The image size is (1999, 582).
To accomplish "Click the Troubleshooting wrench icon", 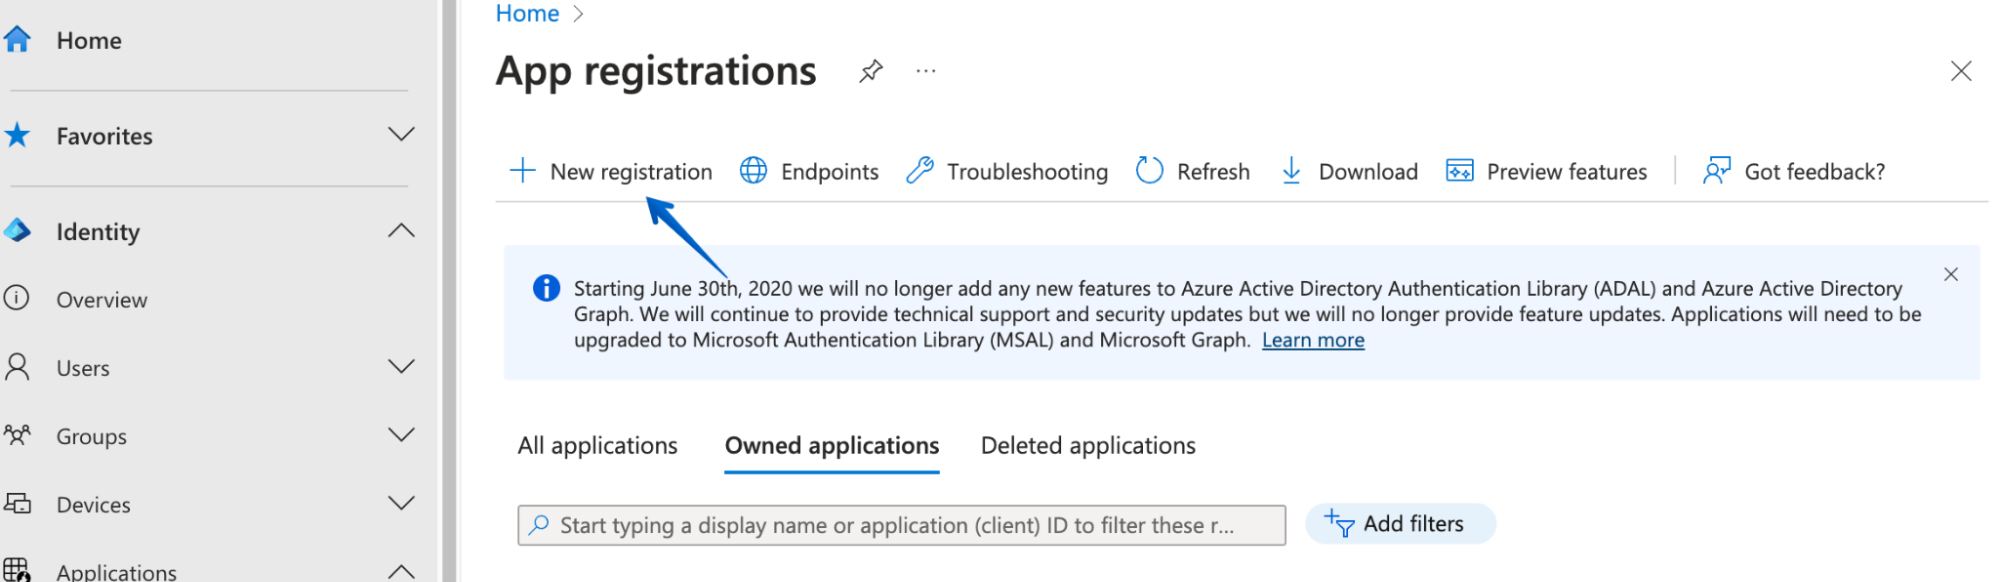I will point(919,171).
